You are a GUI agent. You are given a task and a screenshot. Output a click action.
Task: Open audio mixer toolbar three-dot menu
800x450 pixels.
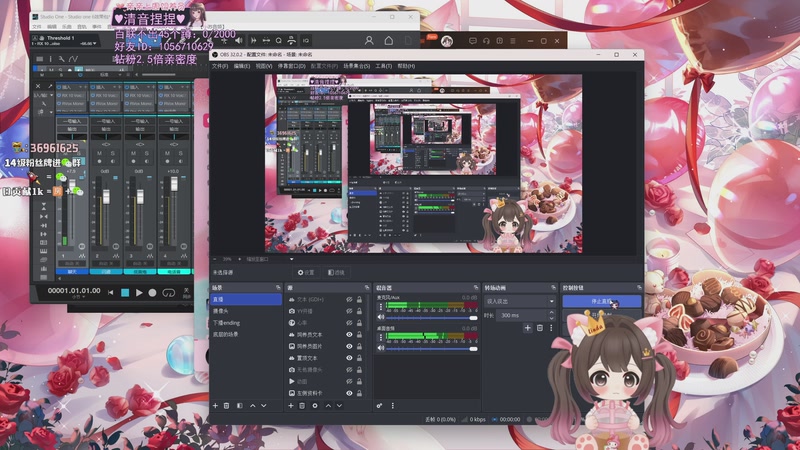[x=392, y=406]
